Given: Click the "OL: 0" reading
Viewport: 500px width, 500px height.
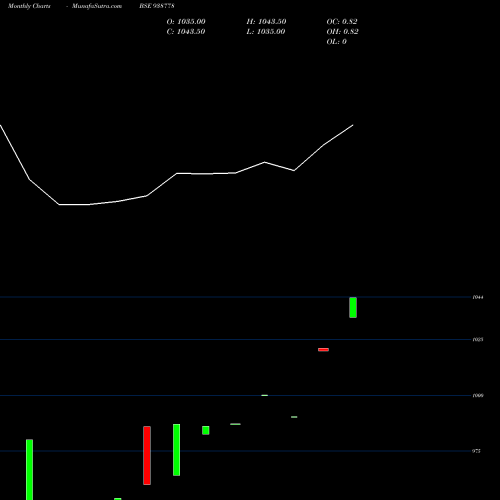Looking at the screenshot, I should pos(337,42).
